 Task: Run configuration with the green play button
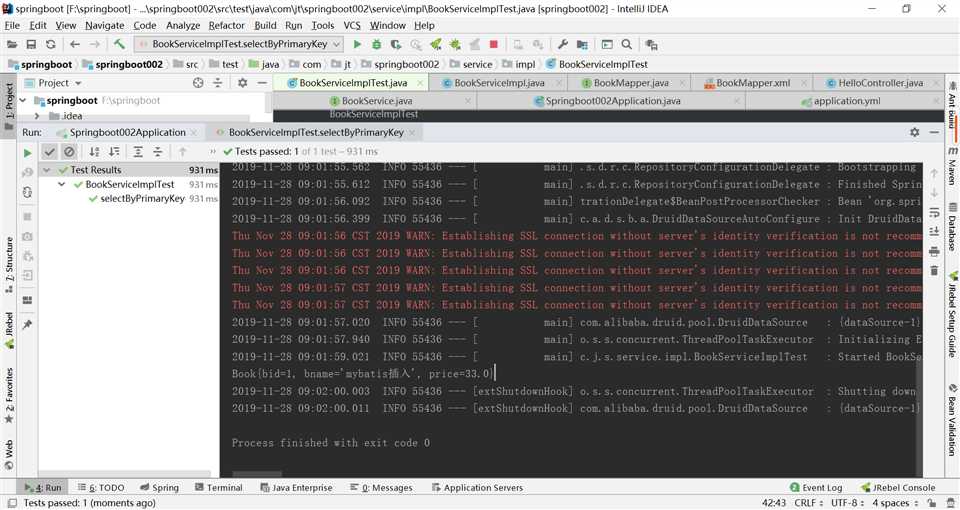pyautogui.click(x=358, y=45)
